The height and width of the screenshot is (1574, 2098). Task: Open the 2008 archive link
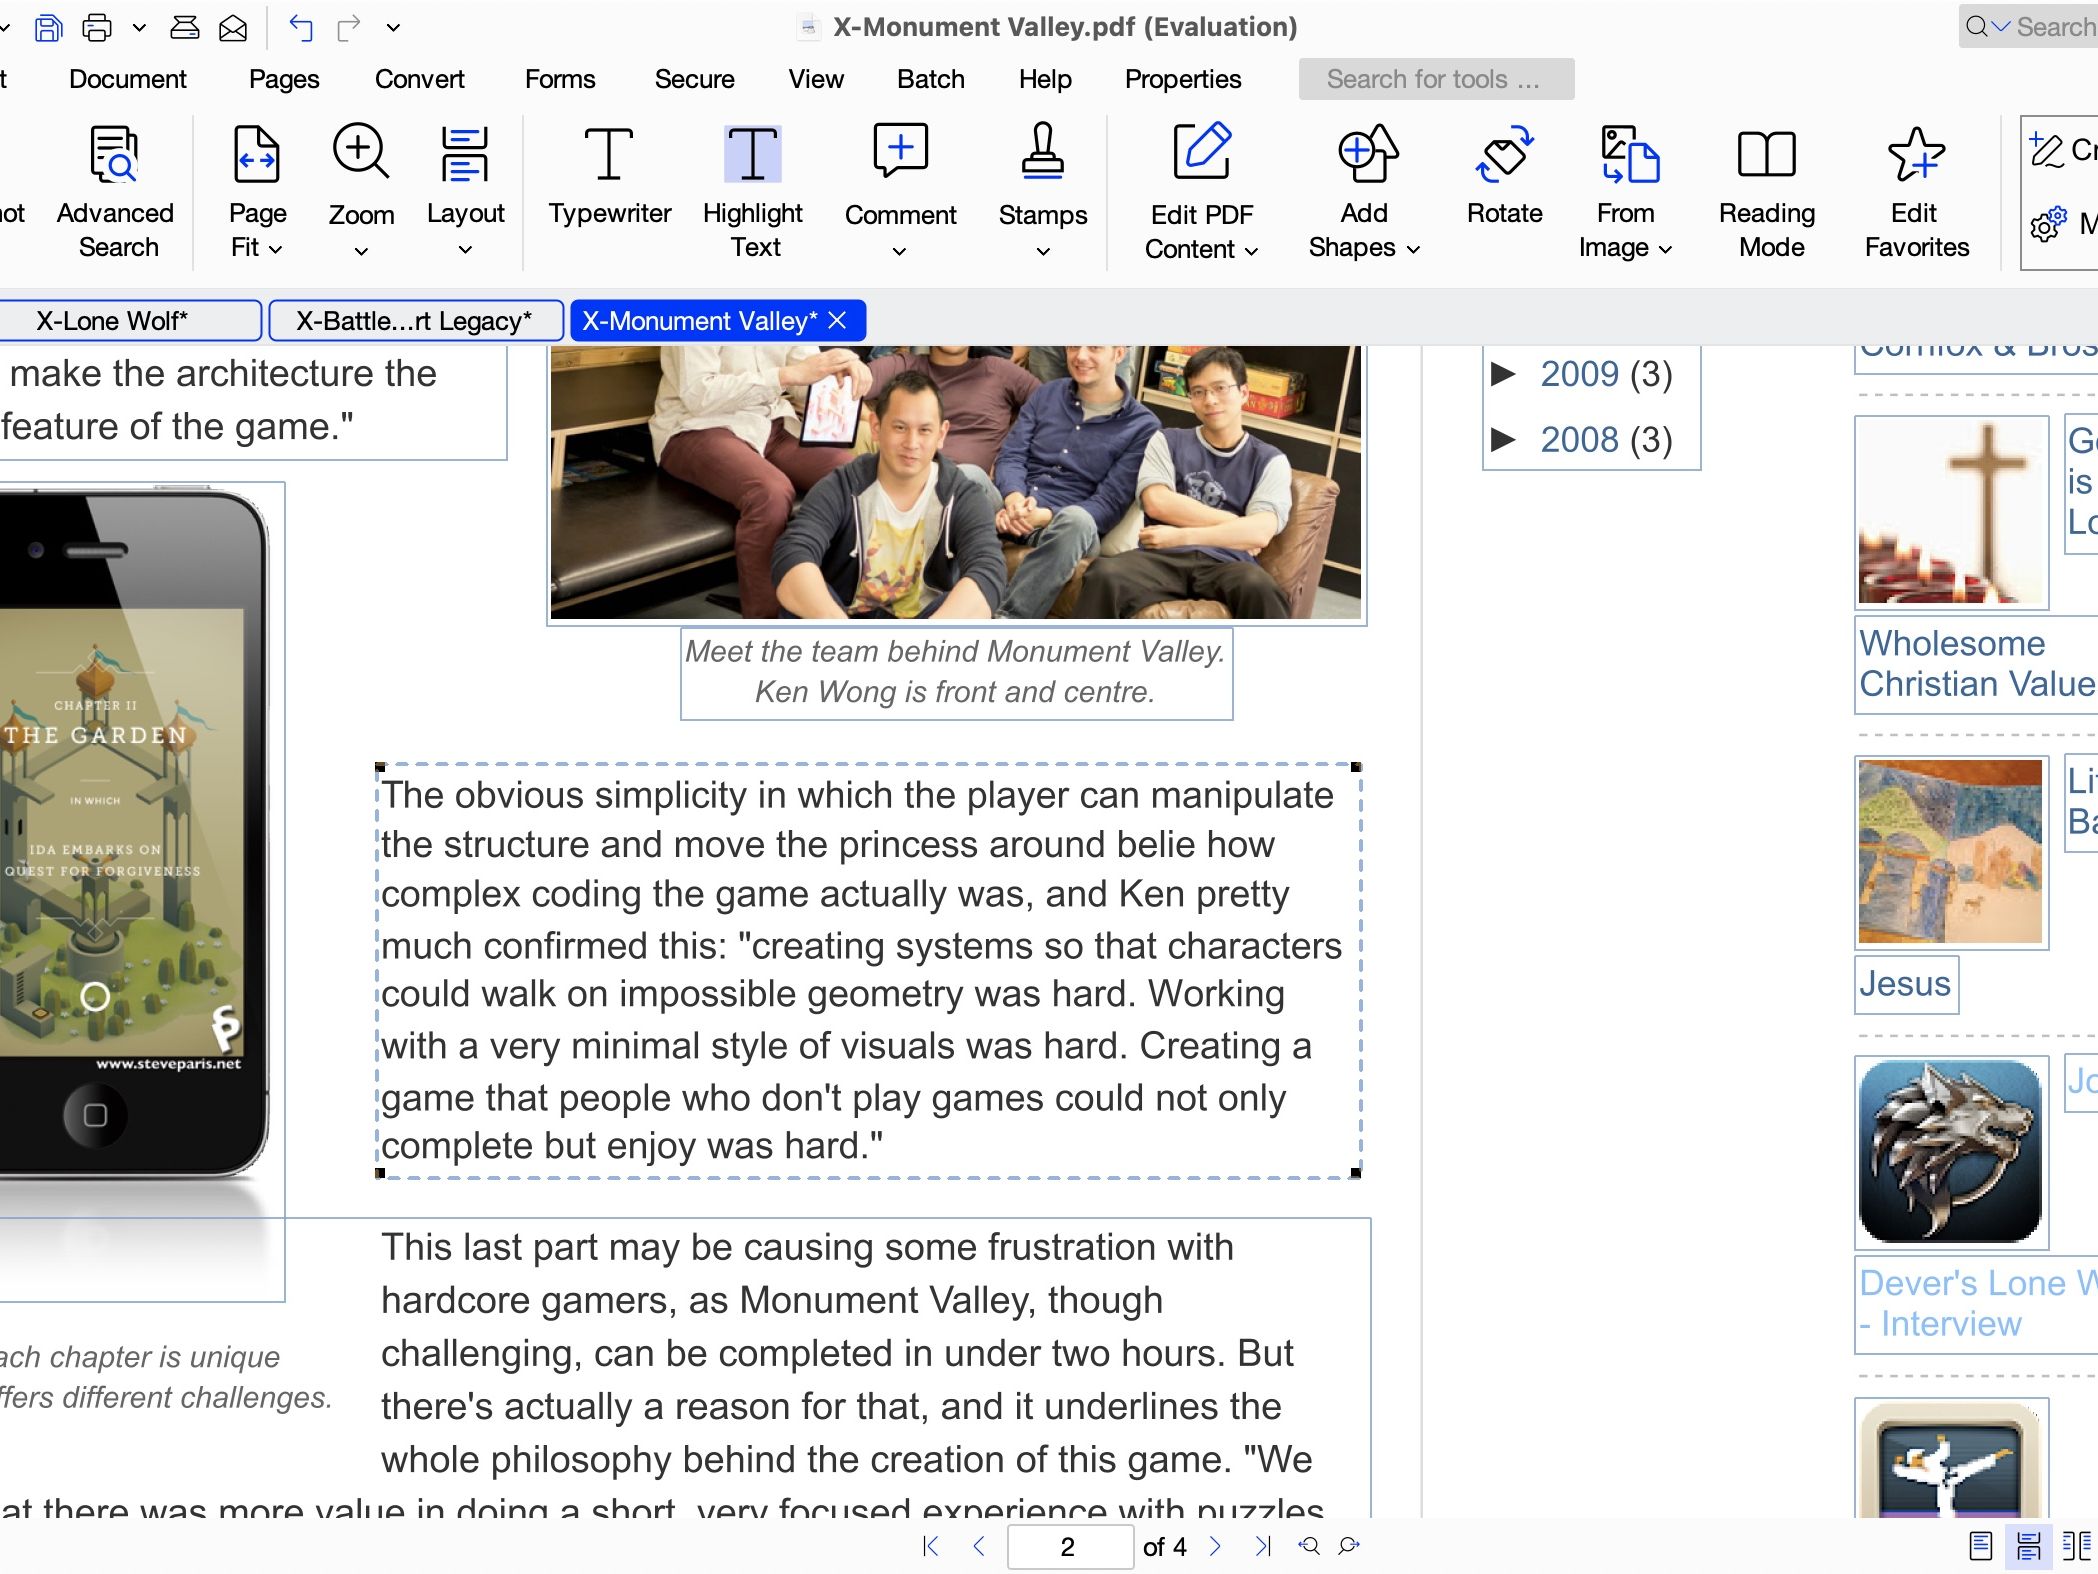1579,439
